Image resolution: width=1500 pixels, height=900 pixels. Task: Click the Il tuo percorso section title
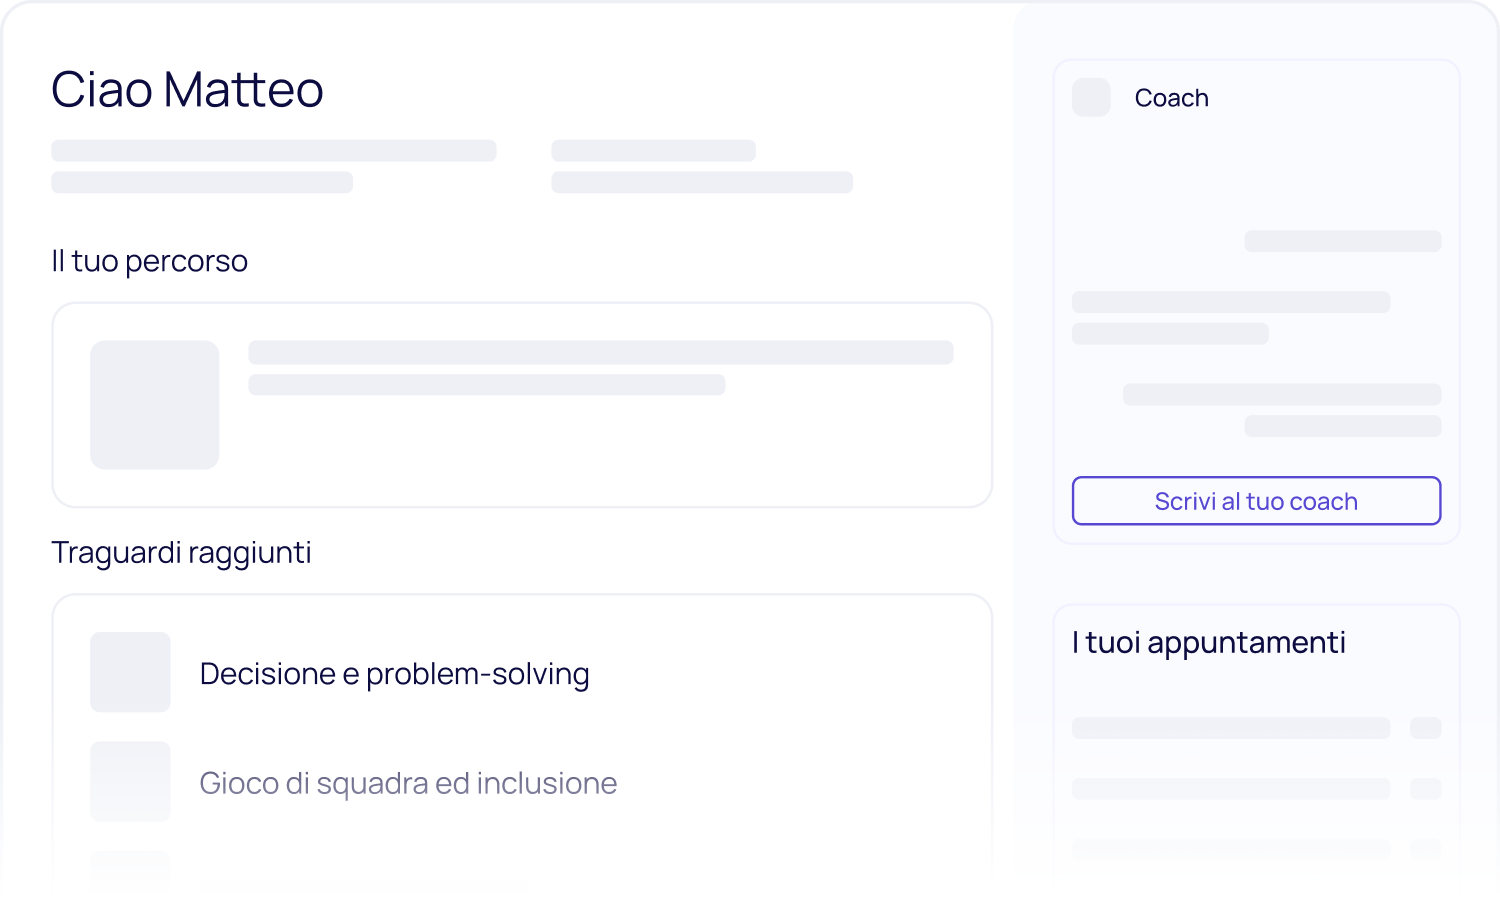149,261
